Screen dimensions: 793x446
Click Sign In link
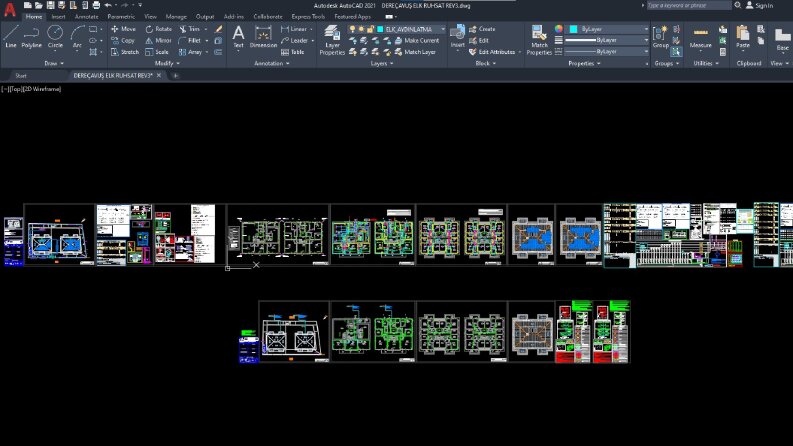coord(760,6)
